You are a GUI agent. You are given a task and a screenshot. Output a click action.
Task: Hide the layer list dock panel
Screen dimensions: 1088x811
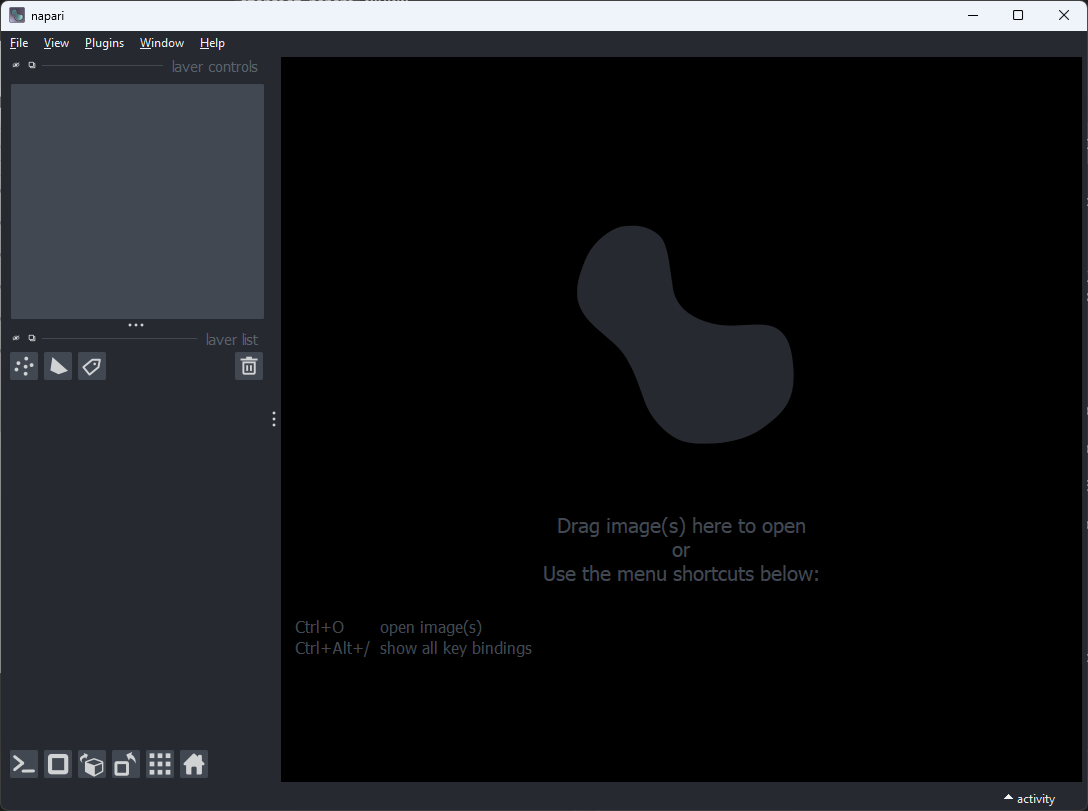click(16, 339)
